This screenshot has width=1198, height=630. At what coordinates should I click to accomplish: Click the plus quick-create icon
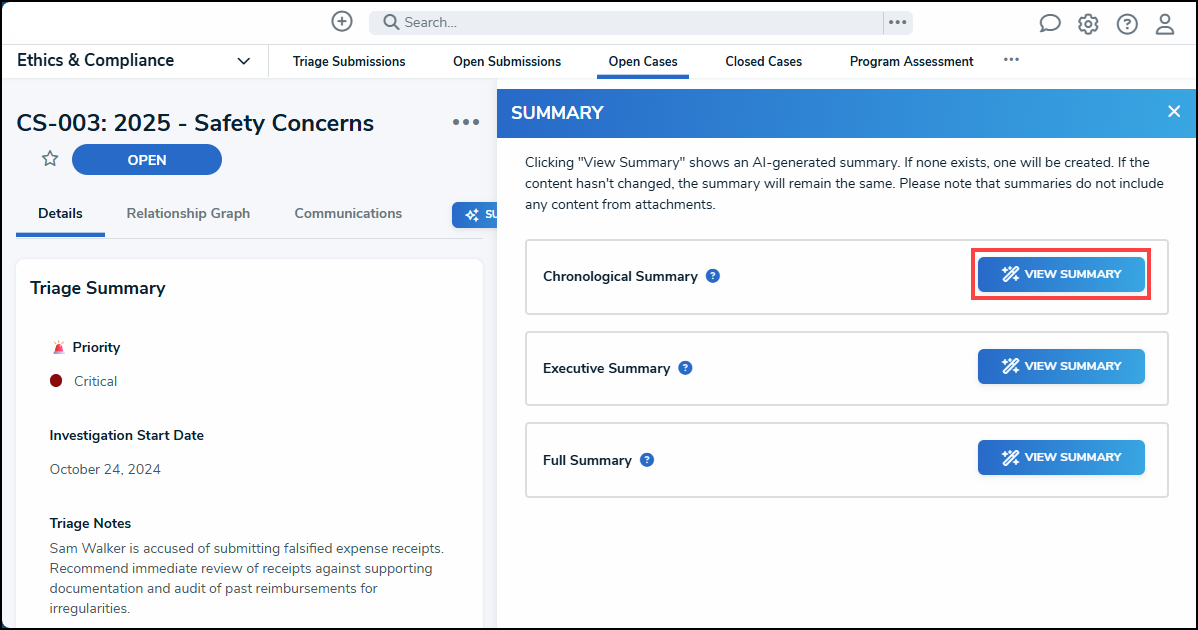[x=342, y=22]
